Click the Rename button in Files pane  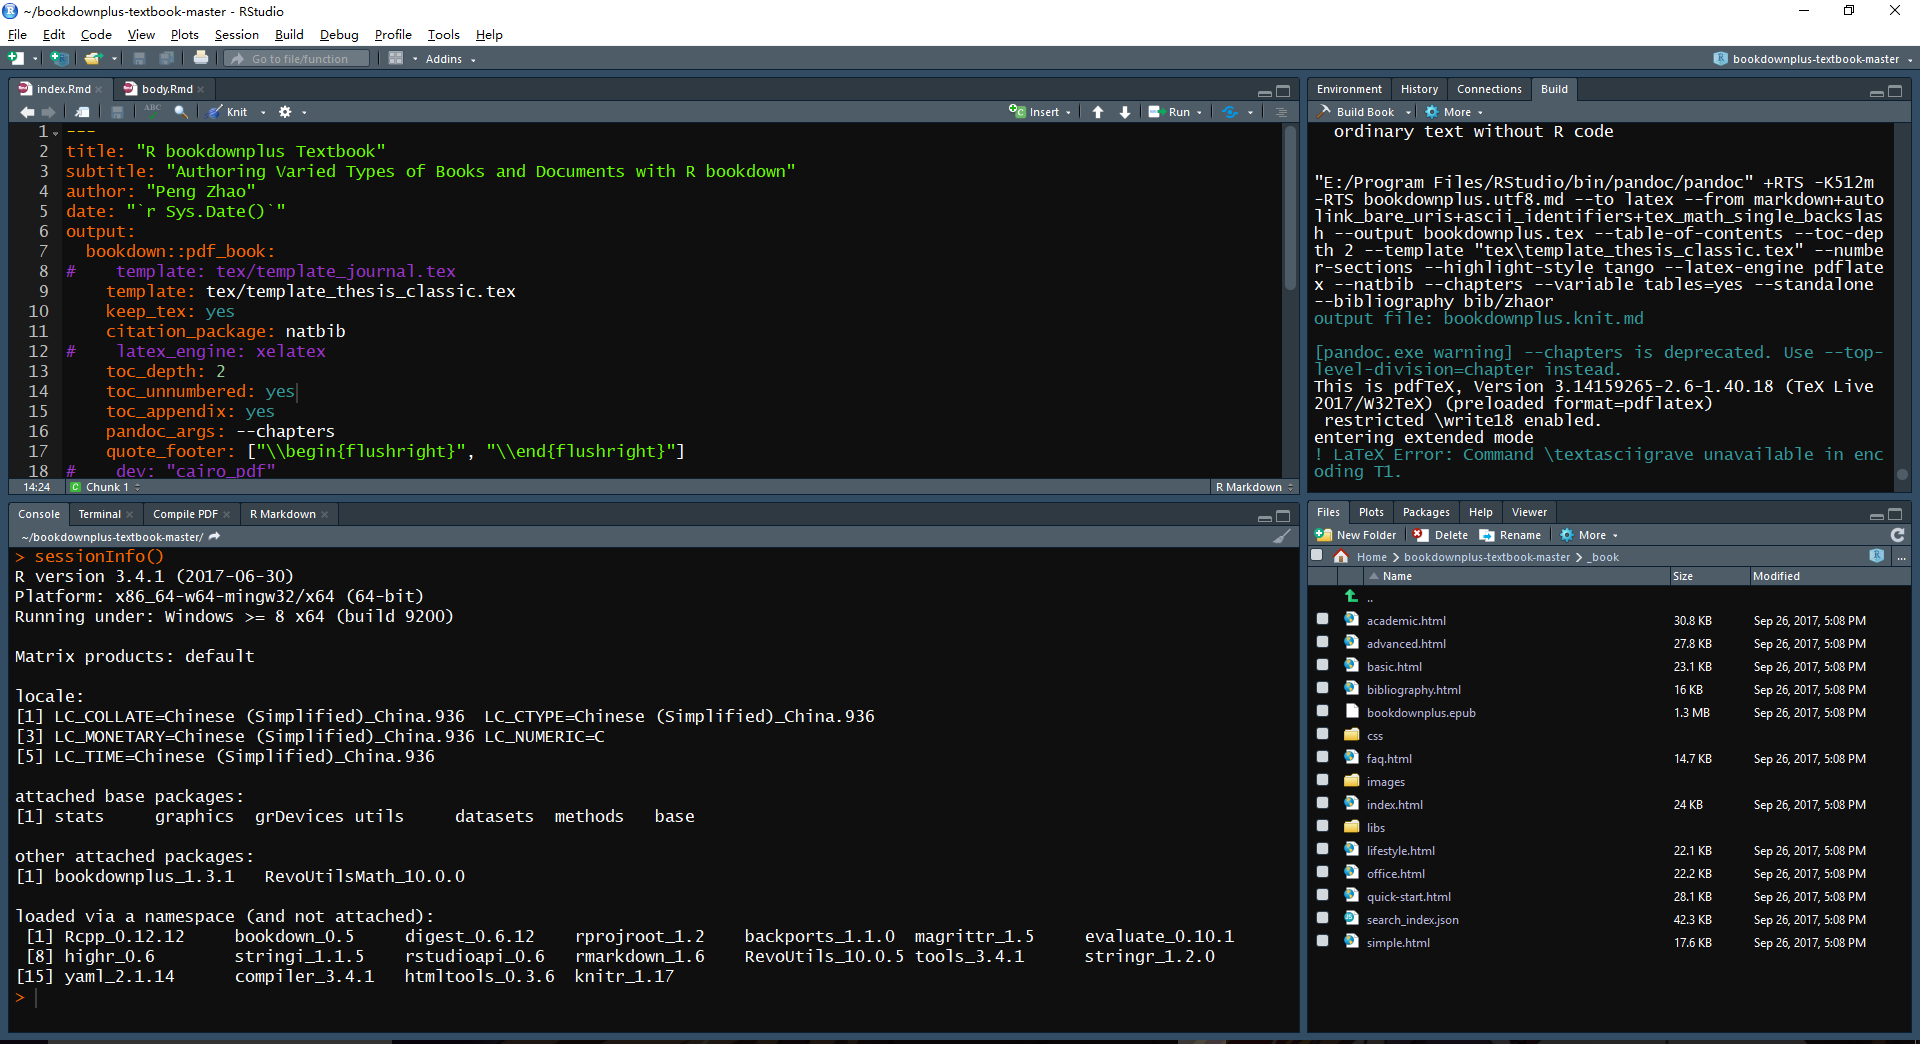(x=1510, y=534)
